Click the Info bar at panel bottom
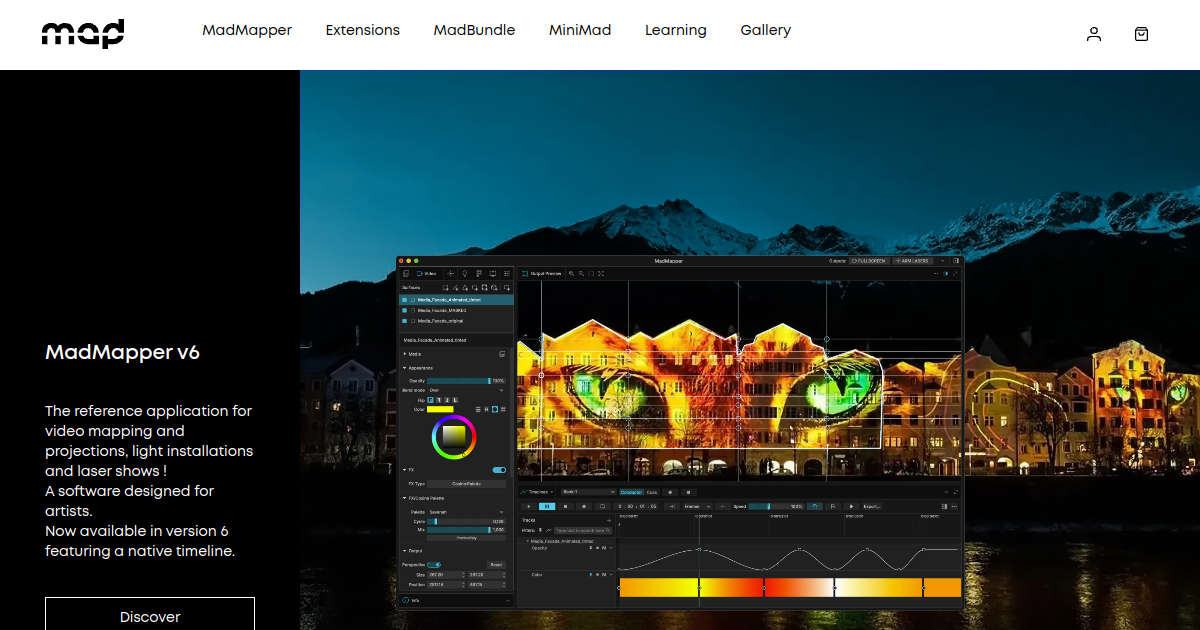Viewport: 1200px width, 630px height. (x=458, y=600)
